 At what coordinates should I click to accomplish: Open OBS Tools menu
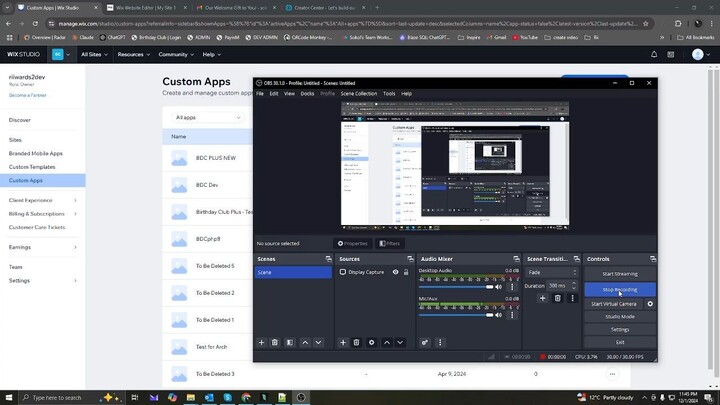[389, 94]
